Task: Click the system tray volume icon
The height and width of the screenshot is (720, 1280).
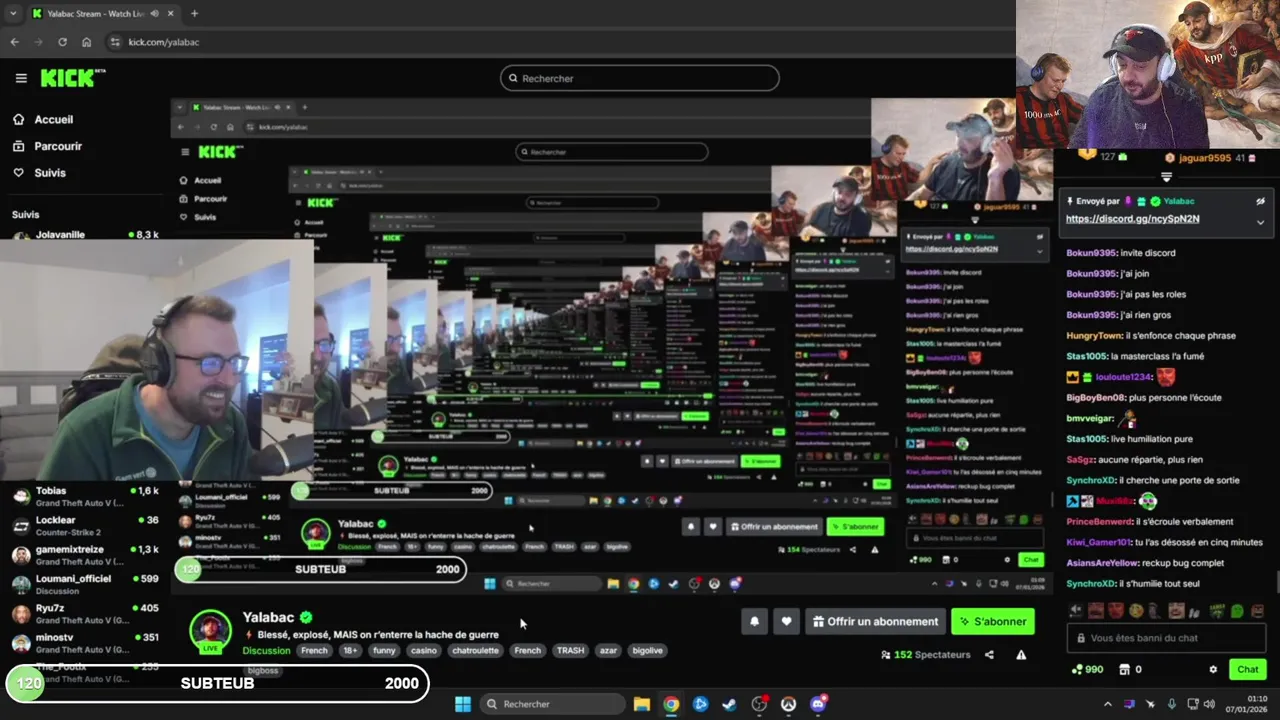Action: click(x=1208, y=704)
